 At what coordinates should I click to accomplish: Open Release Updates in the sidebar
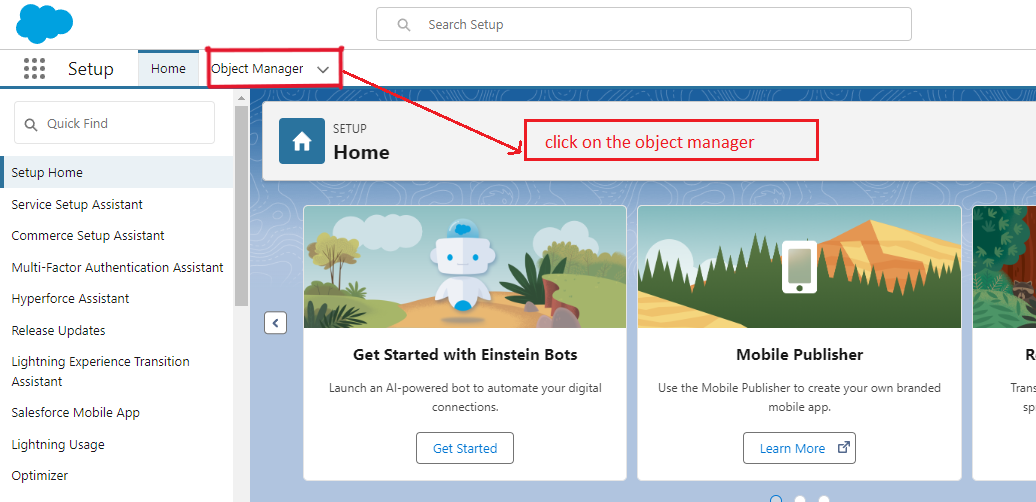[58, 330]
